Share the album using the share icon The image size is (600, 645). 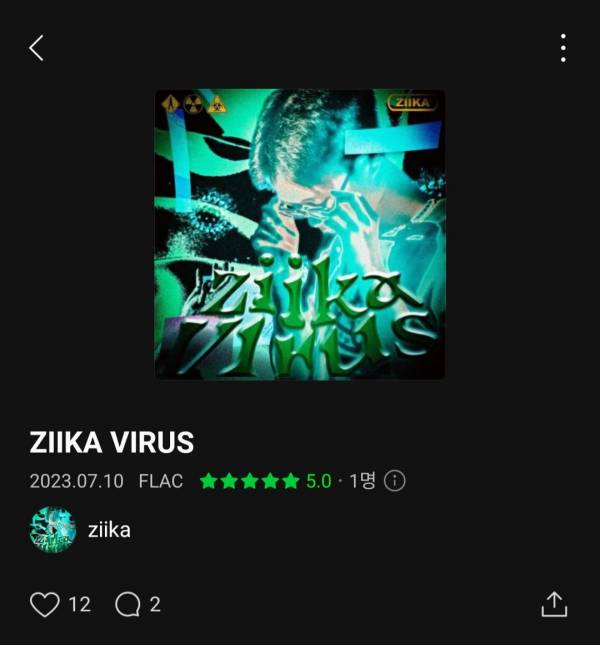[554, 604]
